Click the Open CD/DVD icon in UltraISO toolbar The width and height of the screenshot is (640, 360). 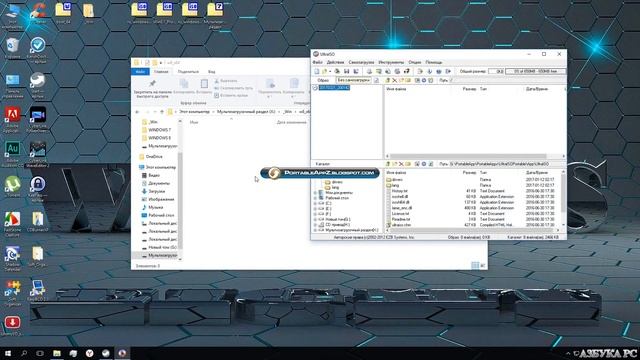(337, 71)
